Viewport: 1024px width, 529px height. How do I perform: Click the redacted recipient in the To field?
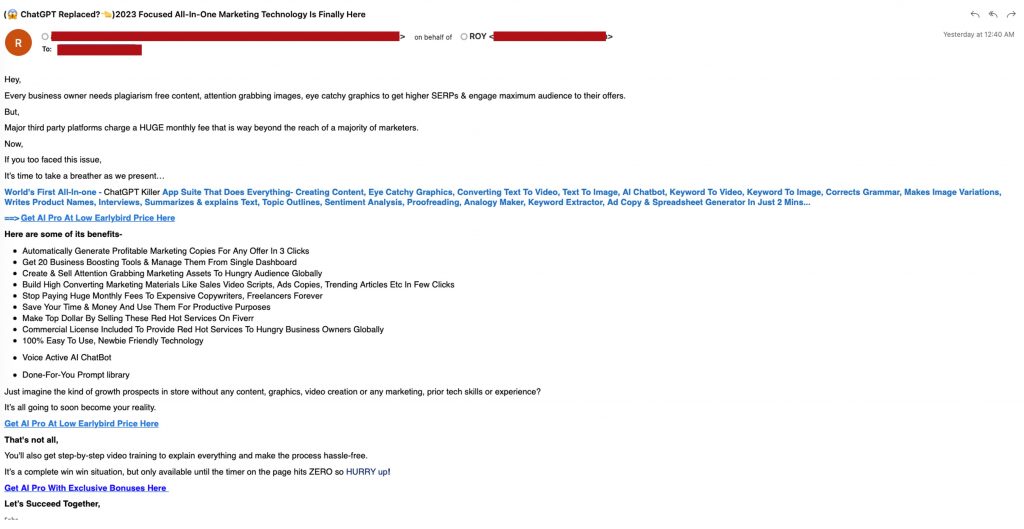pyautogui.click(x=99, y=49)
